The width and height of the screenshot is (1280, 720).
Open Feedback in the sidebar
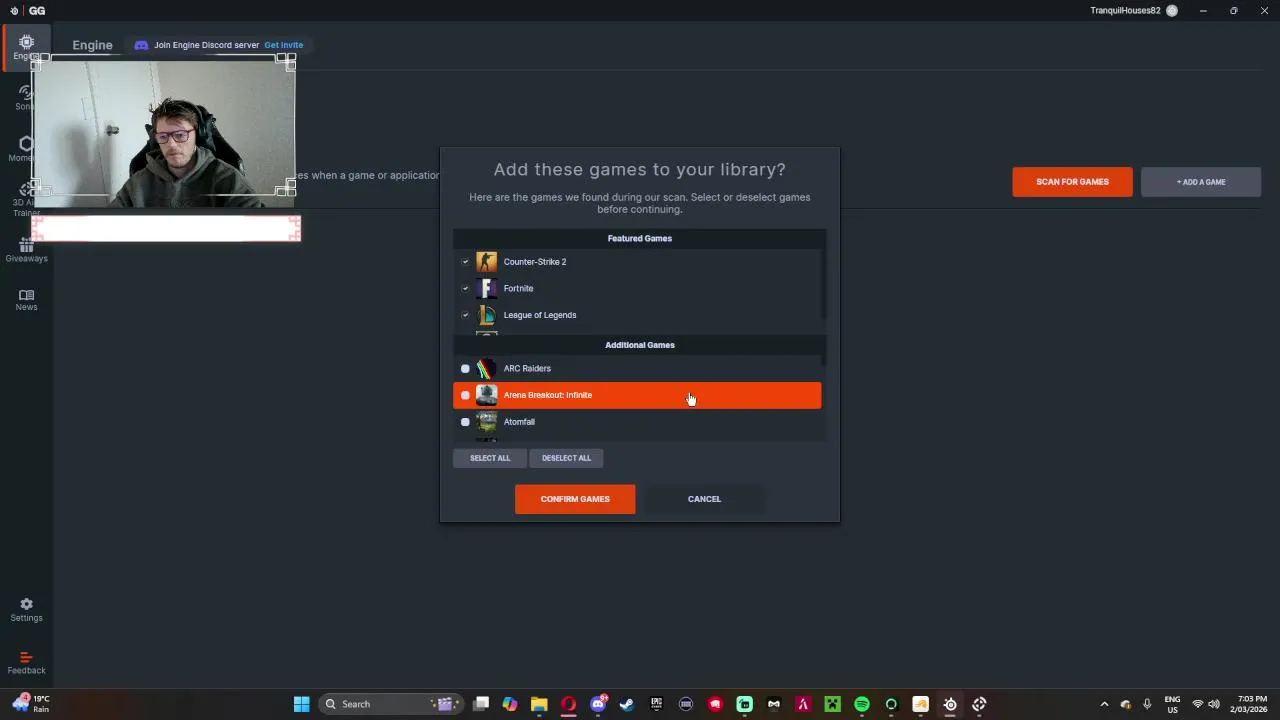pos(26,663)
